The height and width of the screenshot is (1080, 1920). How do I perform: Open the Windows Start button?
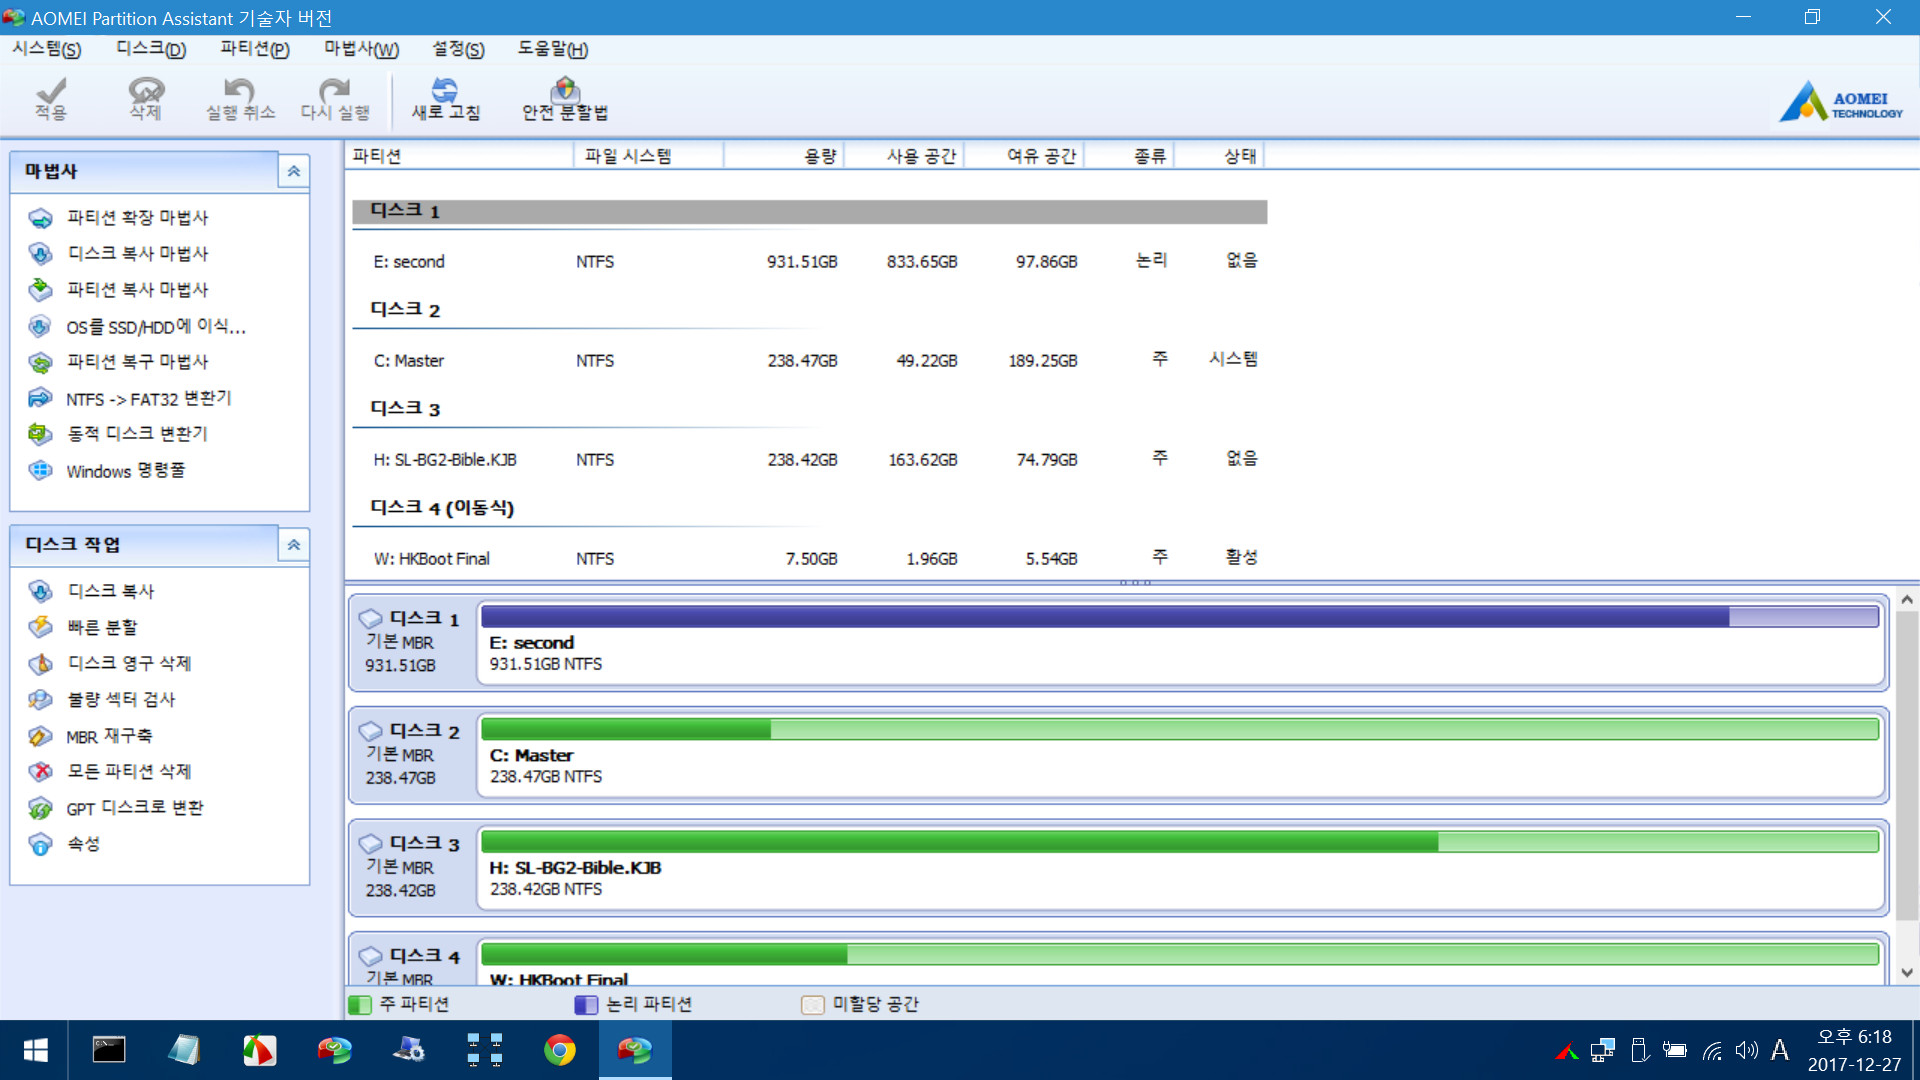pyautogui.click(x=35, y=1050)
